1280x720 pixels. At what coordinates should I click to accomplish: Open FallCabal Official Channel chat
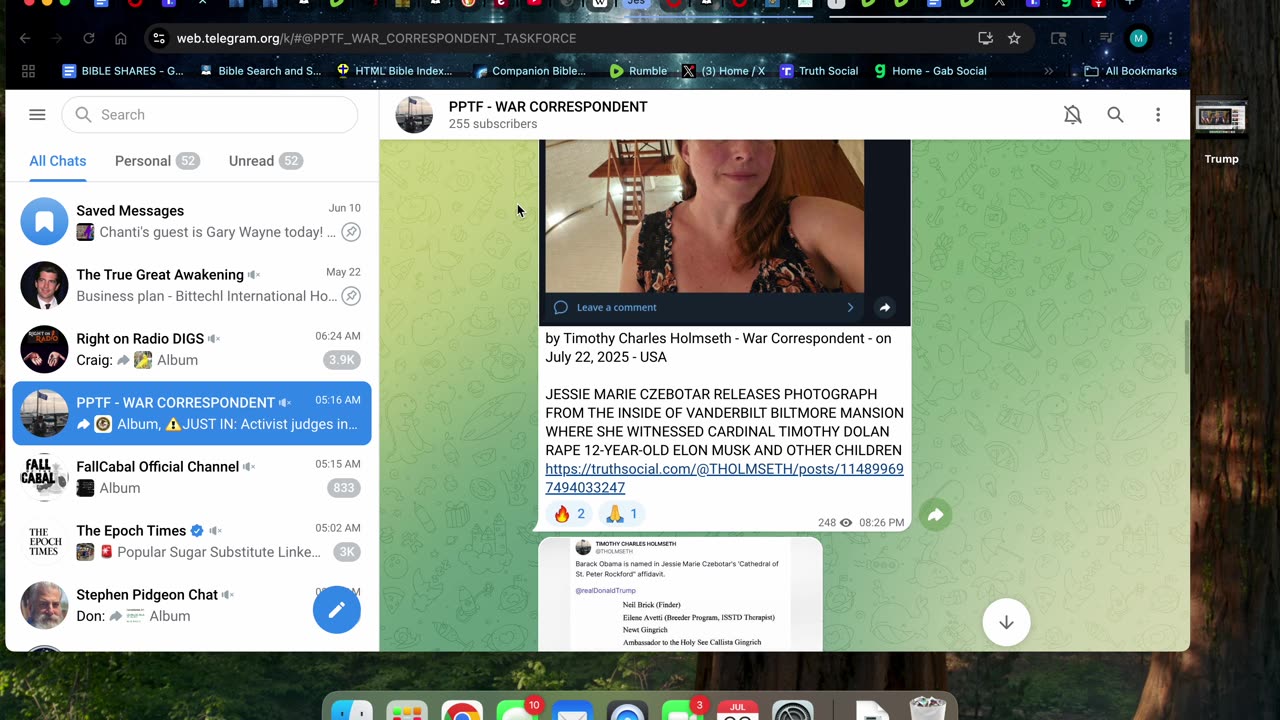point(191,477)
